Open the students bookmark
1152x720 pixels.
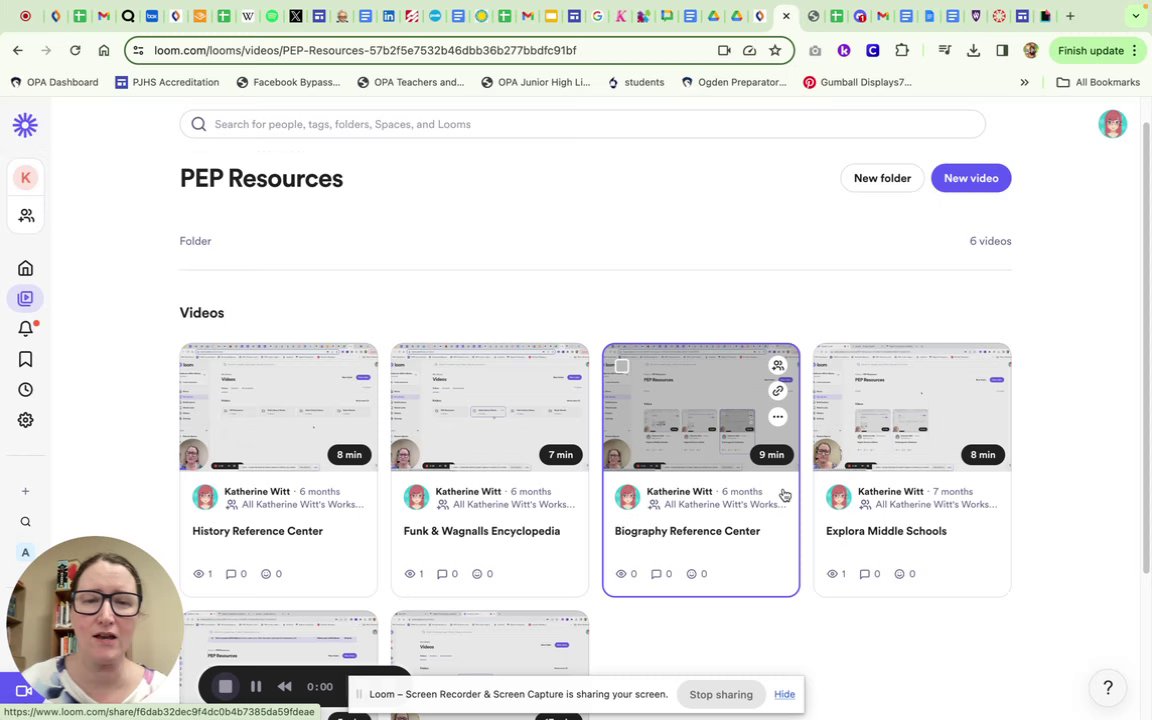click(x=636, y=82)
